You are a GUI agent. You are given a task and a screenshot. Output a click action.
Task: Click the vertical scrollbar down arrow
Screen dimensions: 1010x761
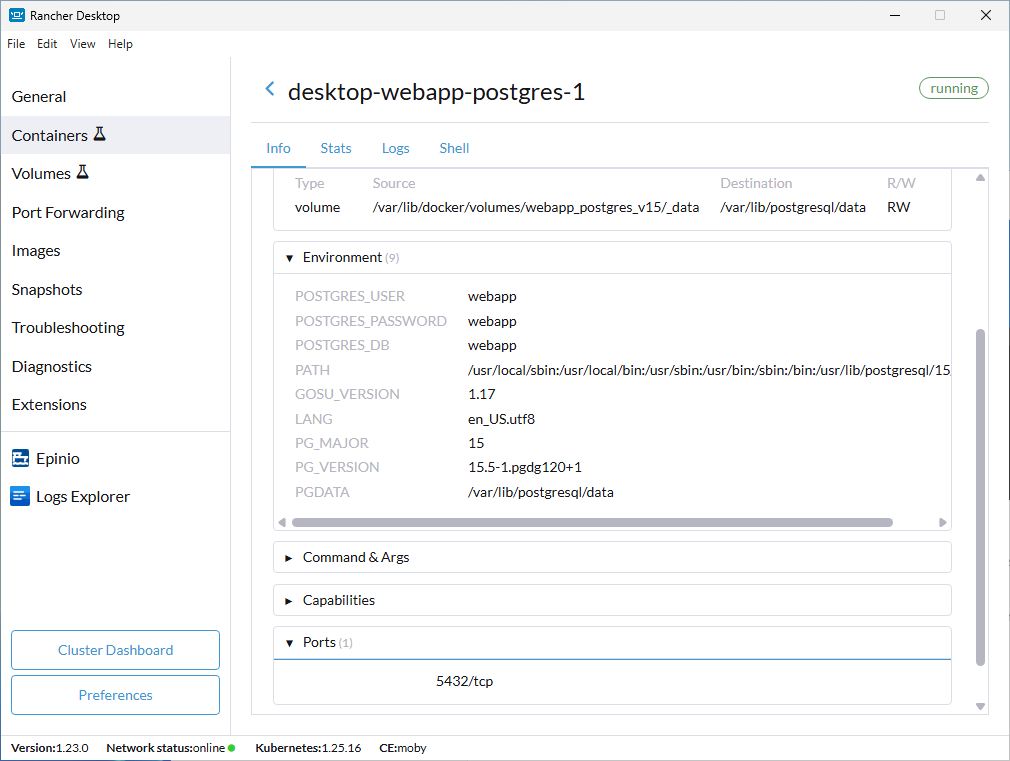[x=980, y=707]
